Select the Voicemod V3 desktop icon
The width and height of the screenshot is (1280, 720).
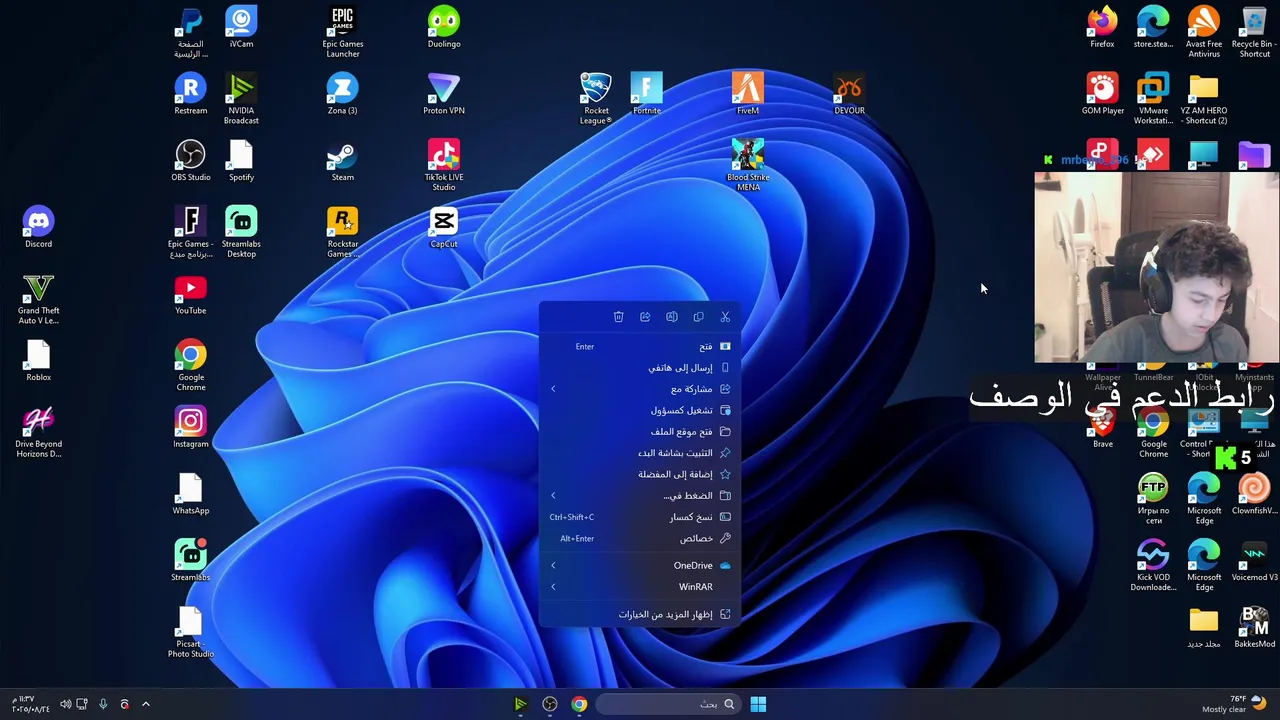coord(1254,560)
